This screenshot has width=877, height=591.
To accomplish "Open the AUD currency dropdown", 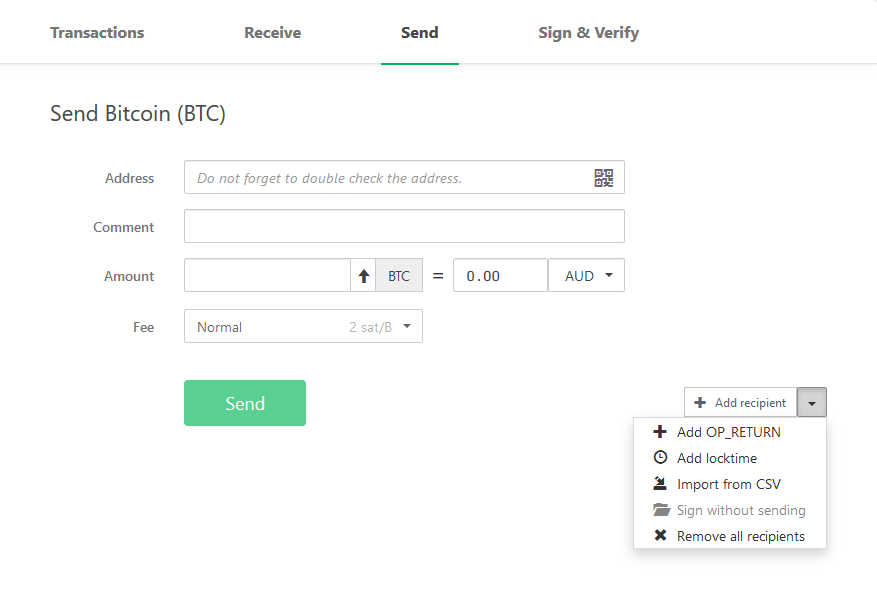I will (x=586, y=275).
